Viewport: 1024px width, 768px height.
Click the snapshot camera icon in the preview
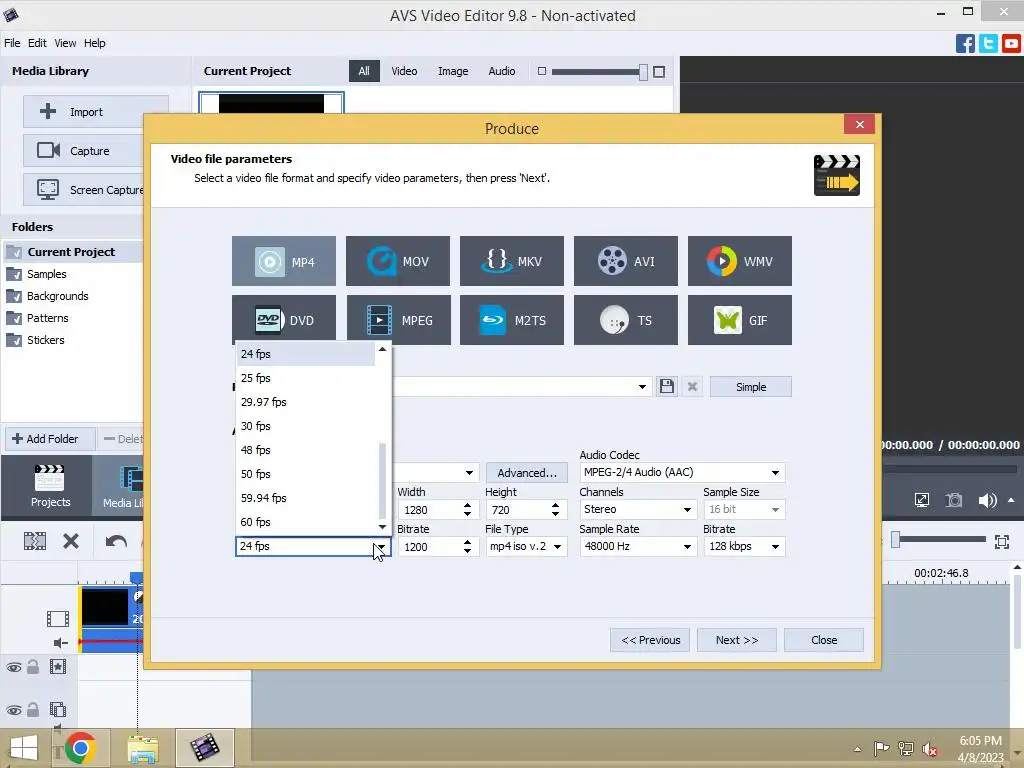953,500
